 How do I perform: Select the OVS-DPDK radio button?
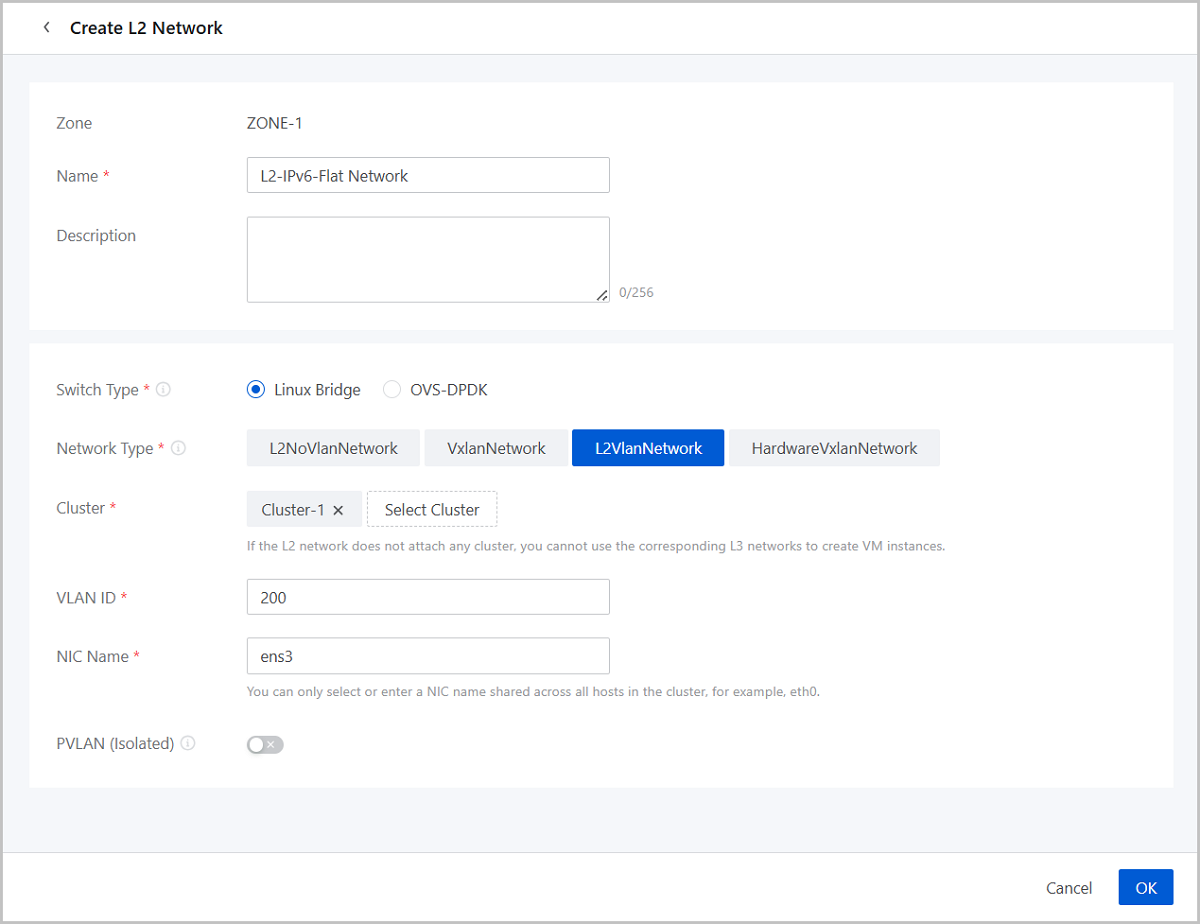[x=392, y=390]
